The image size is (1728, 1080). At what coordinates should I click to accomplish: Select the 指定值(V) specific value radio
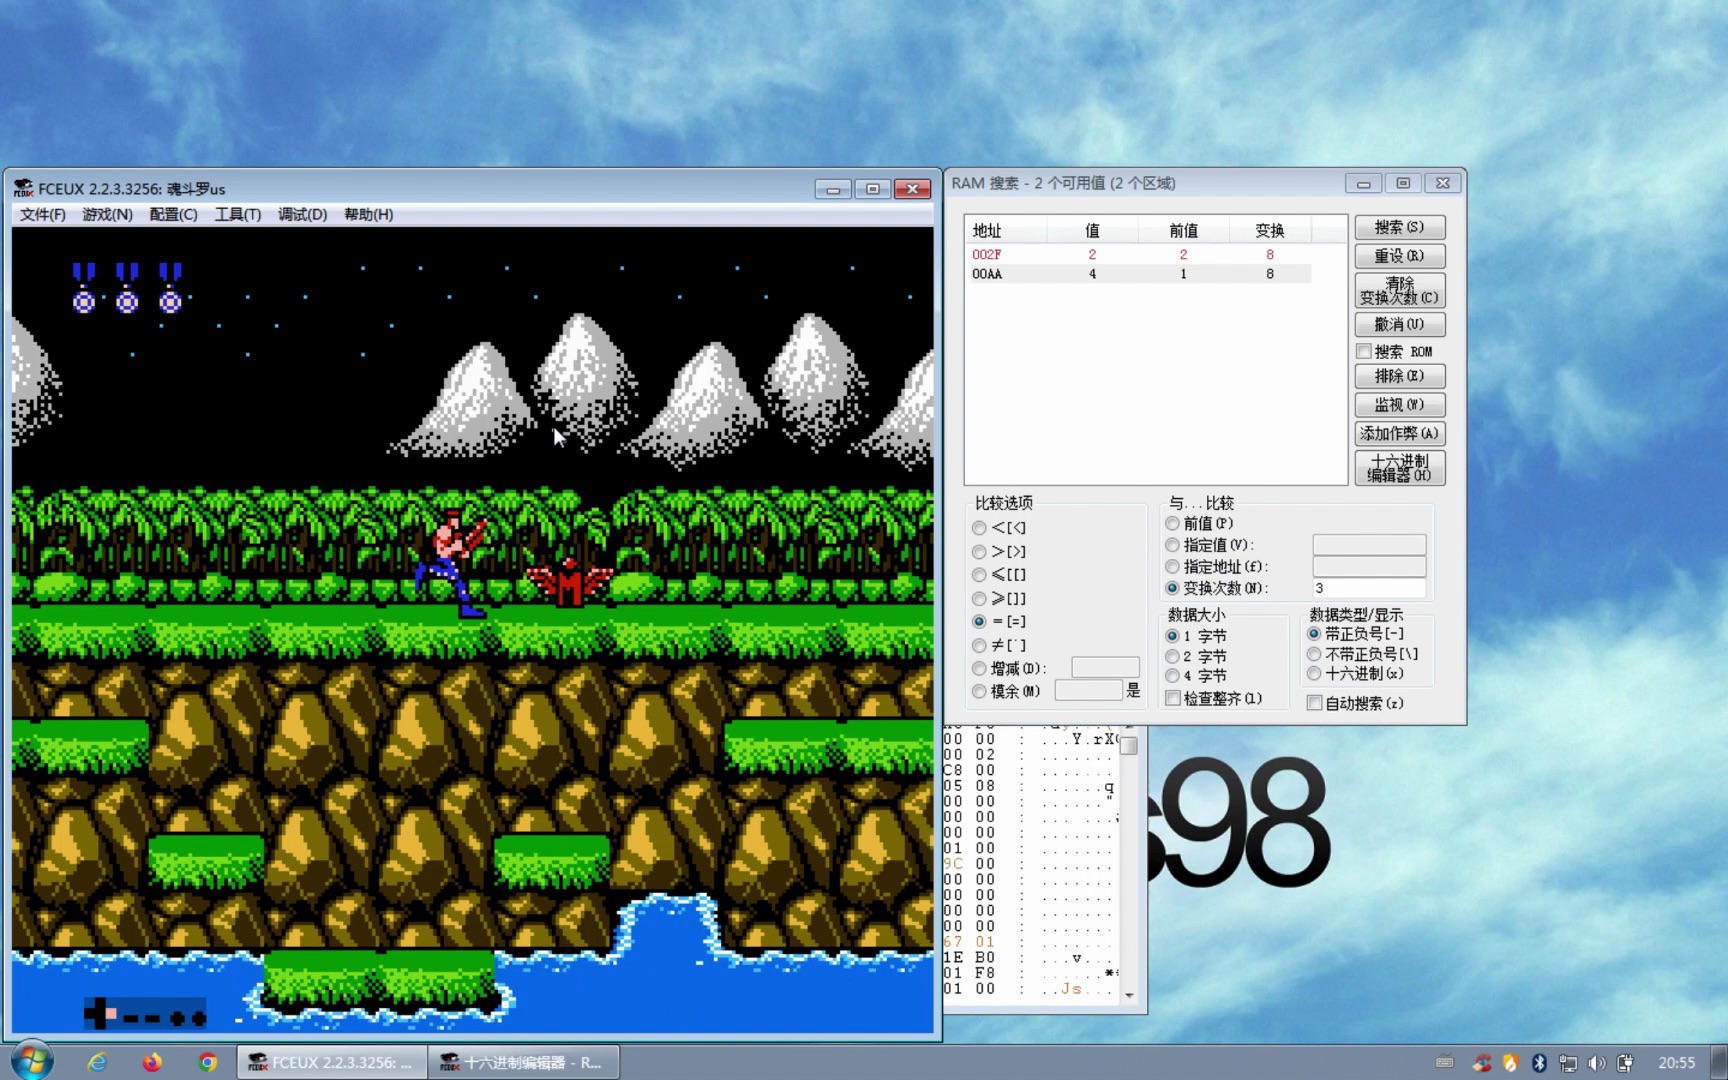(1172, 545)
